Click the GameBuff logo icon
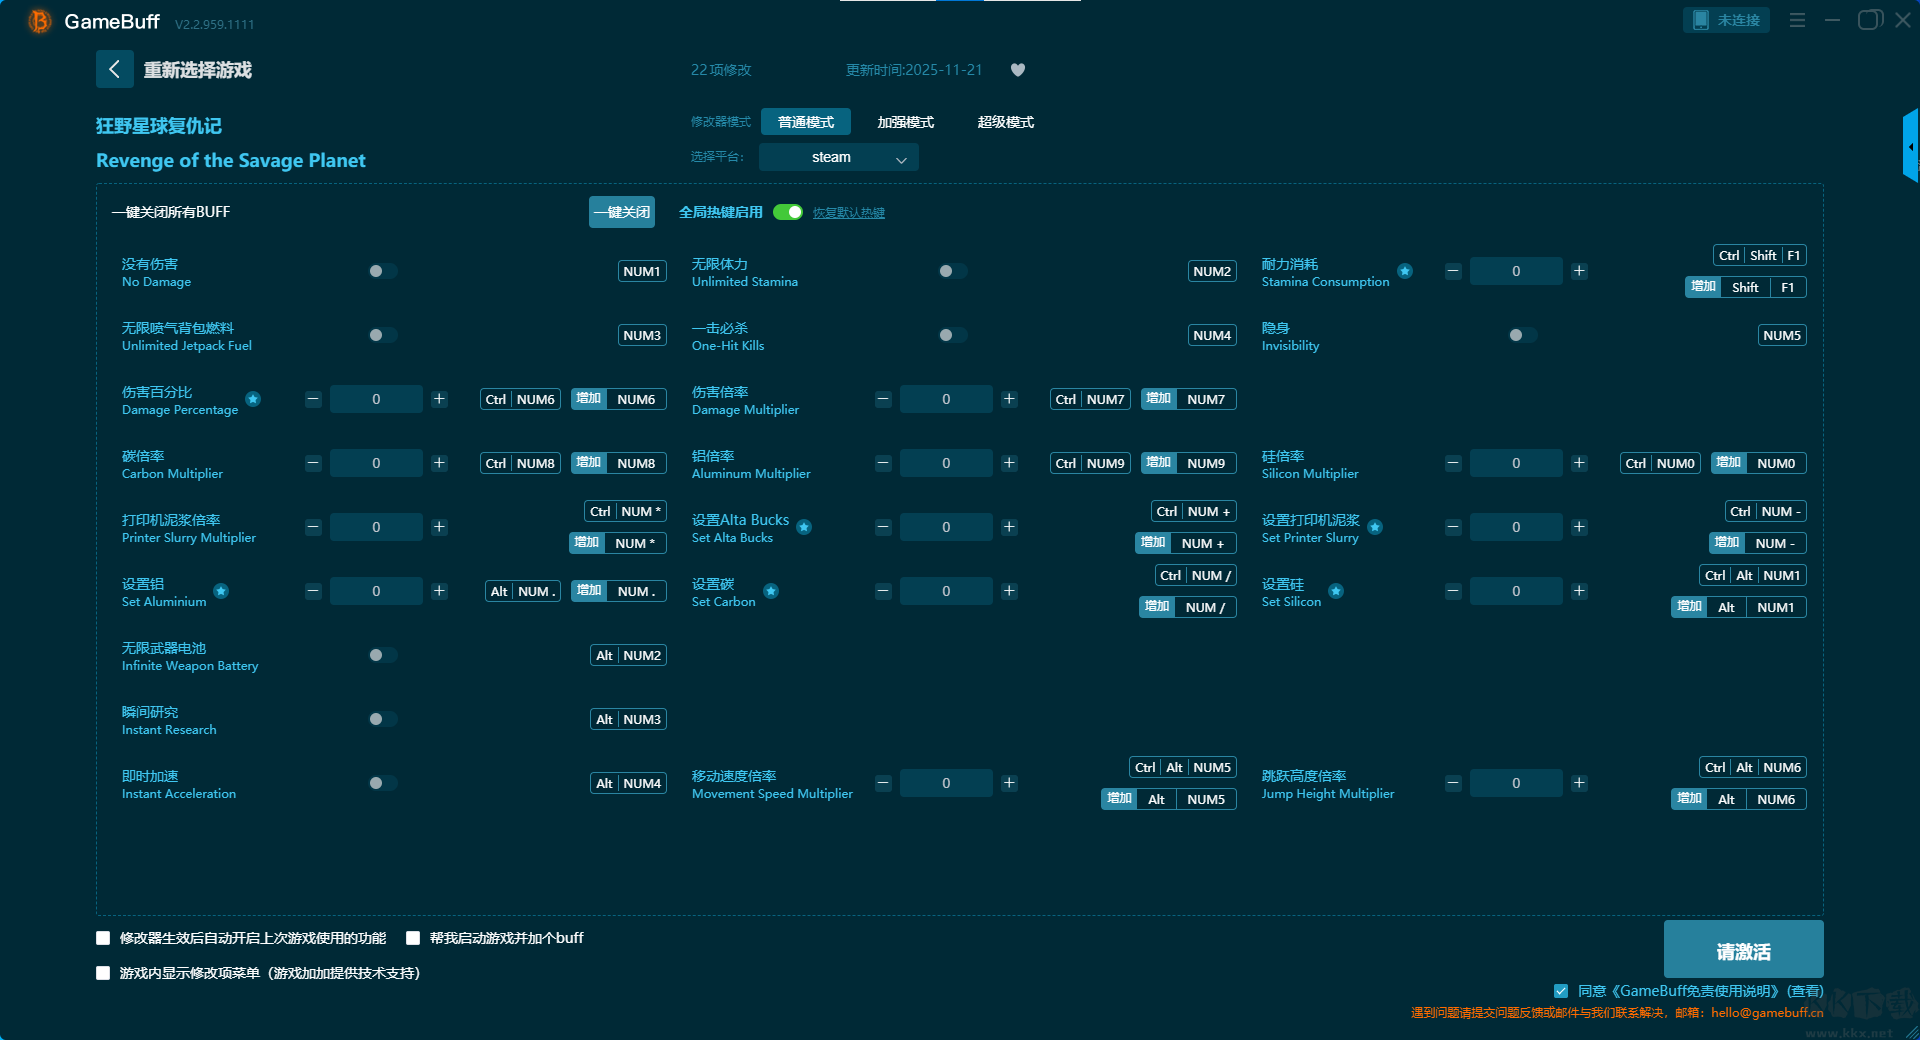 click(40, 21)
